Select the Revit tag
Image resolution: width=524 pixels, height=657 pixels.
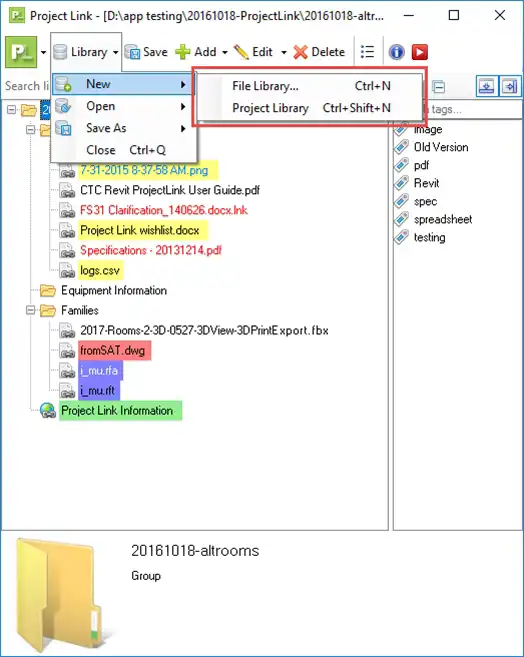click(426, 183)
